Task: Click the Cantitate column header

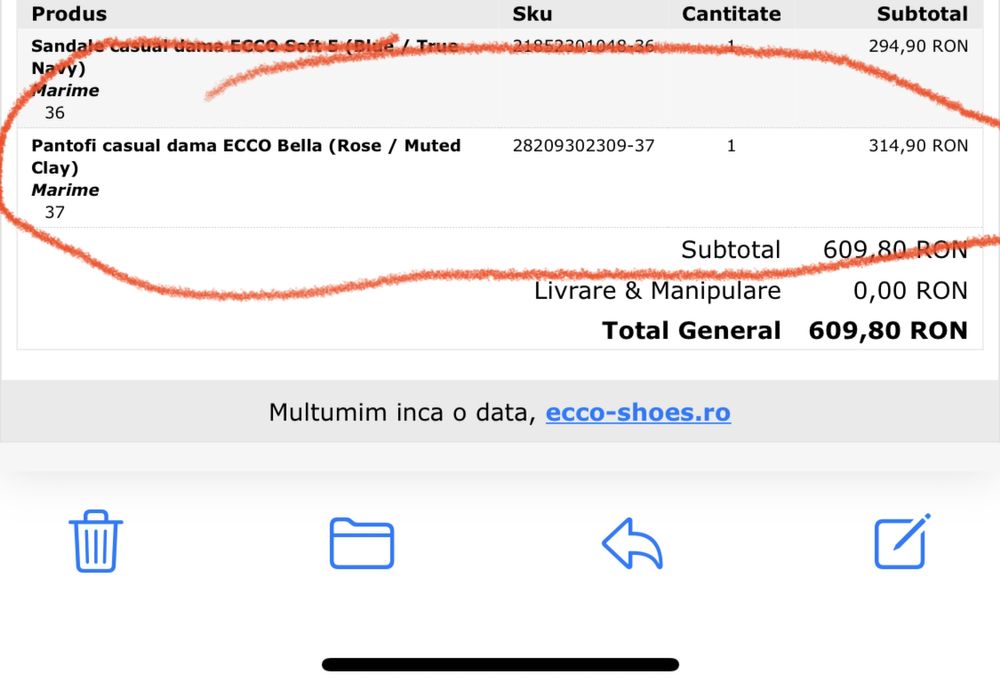Action: tap(730, 14)
